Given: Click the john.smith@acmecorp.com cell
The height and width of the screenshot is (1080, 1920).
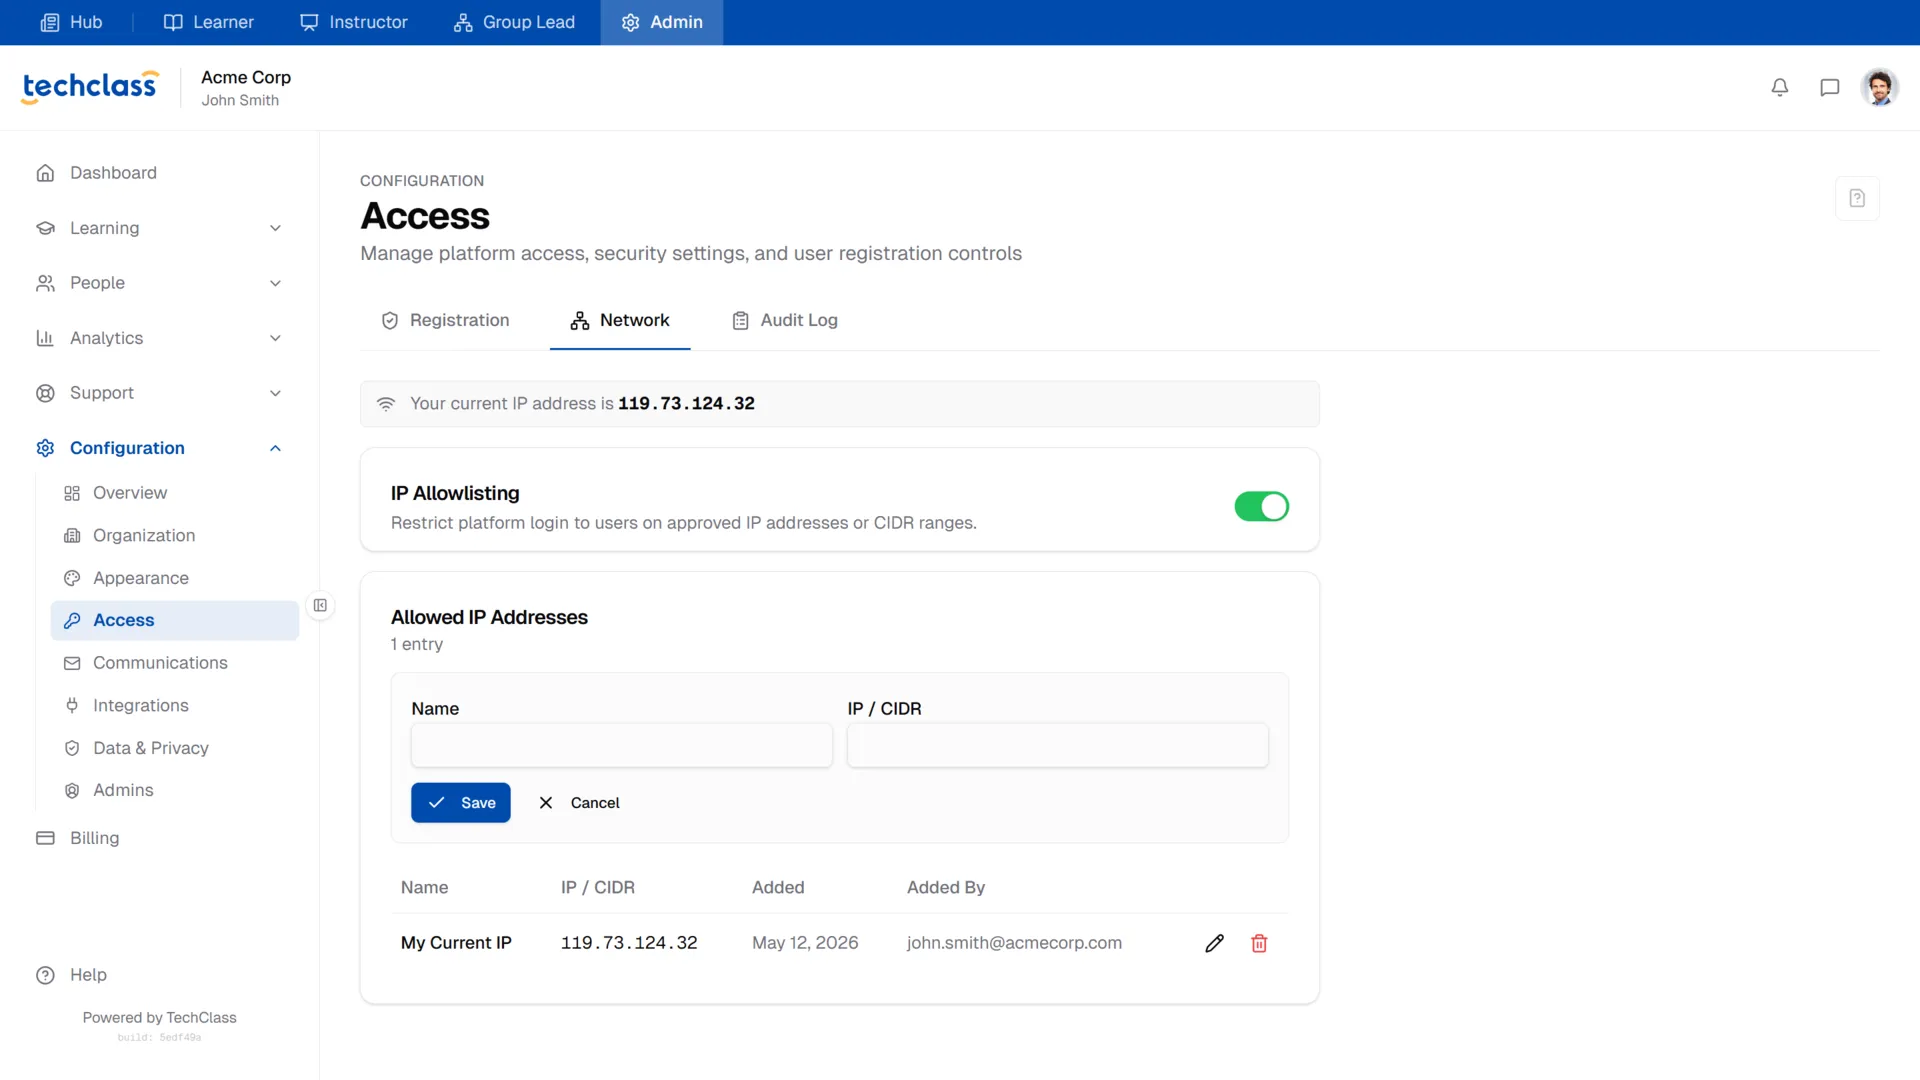Looking at the screenshot, I should [x=1014, y=943].
